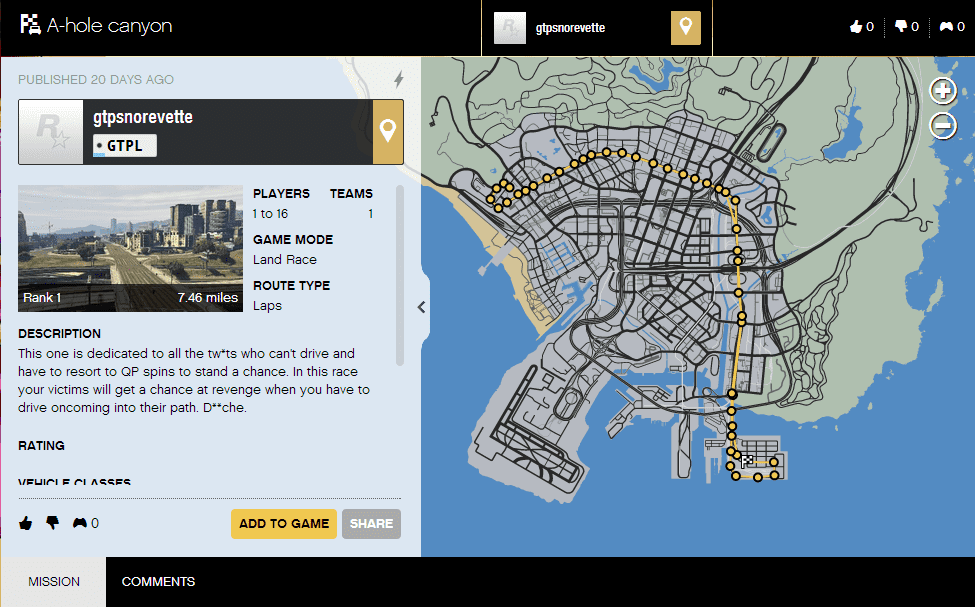Click the gamepad plays icon in header
This screenshot has height=607, width=975.
946,27
